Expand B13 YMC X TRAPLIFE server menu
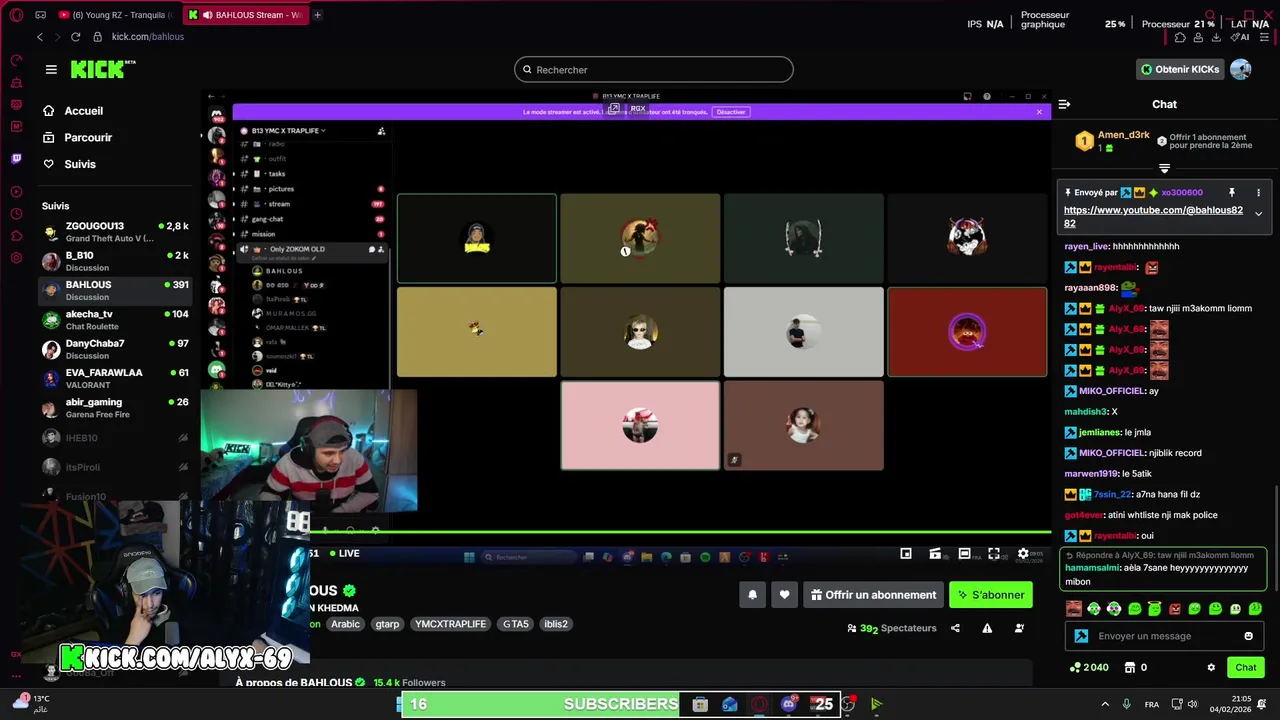This screenshot has width=1280, height=720. pos(288,131)
